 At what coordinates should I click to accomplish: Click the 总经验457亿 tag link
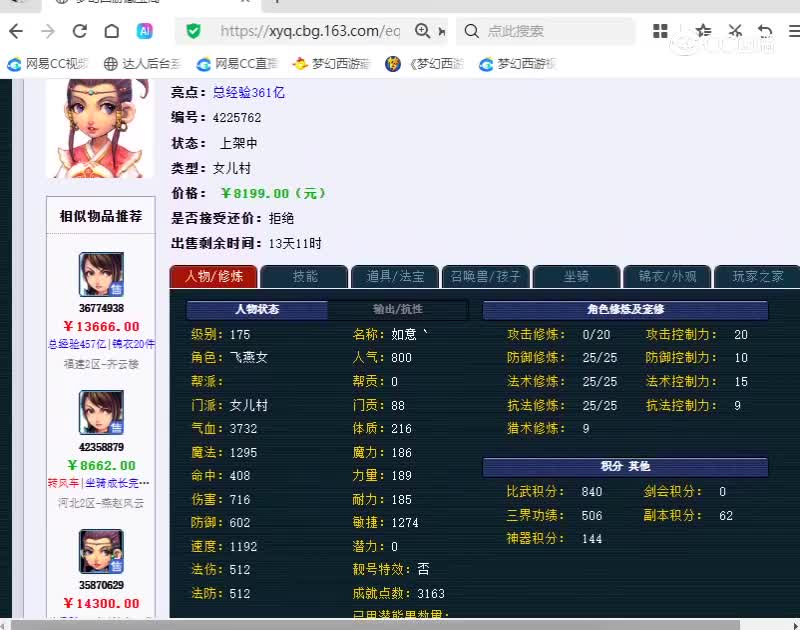[77, 344]
